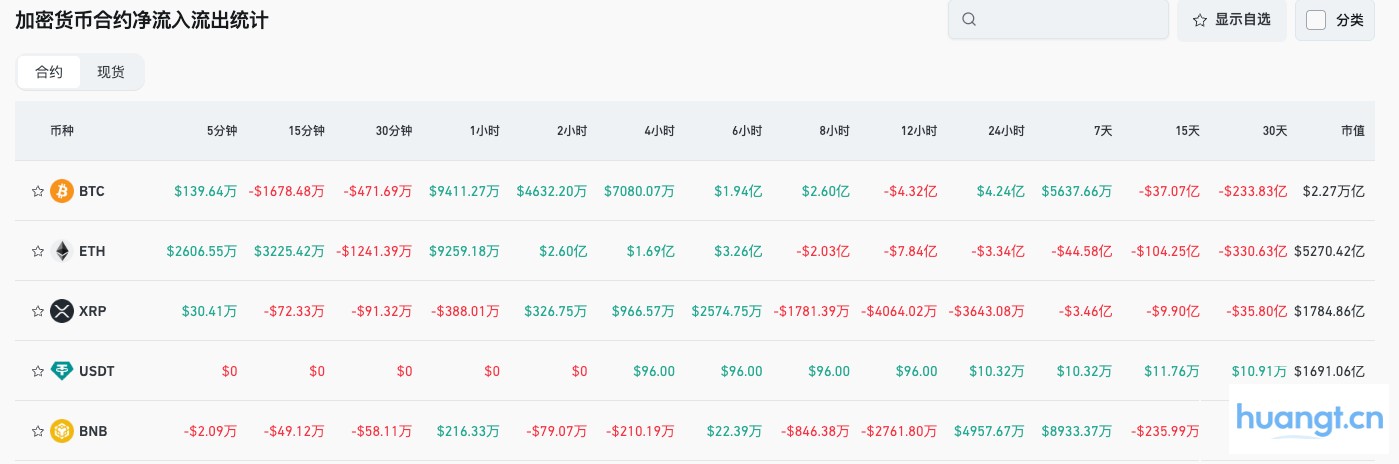
Task: Favorite ETH with its star icon
Action: [37, 251]
